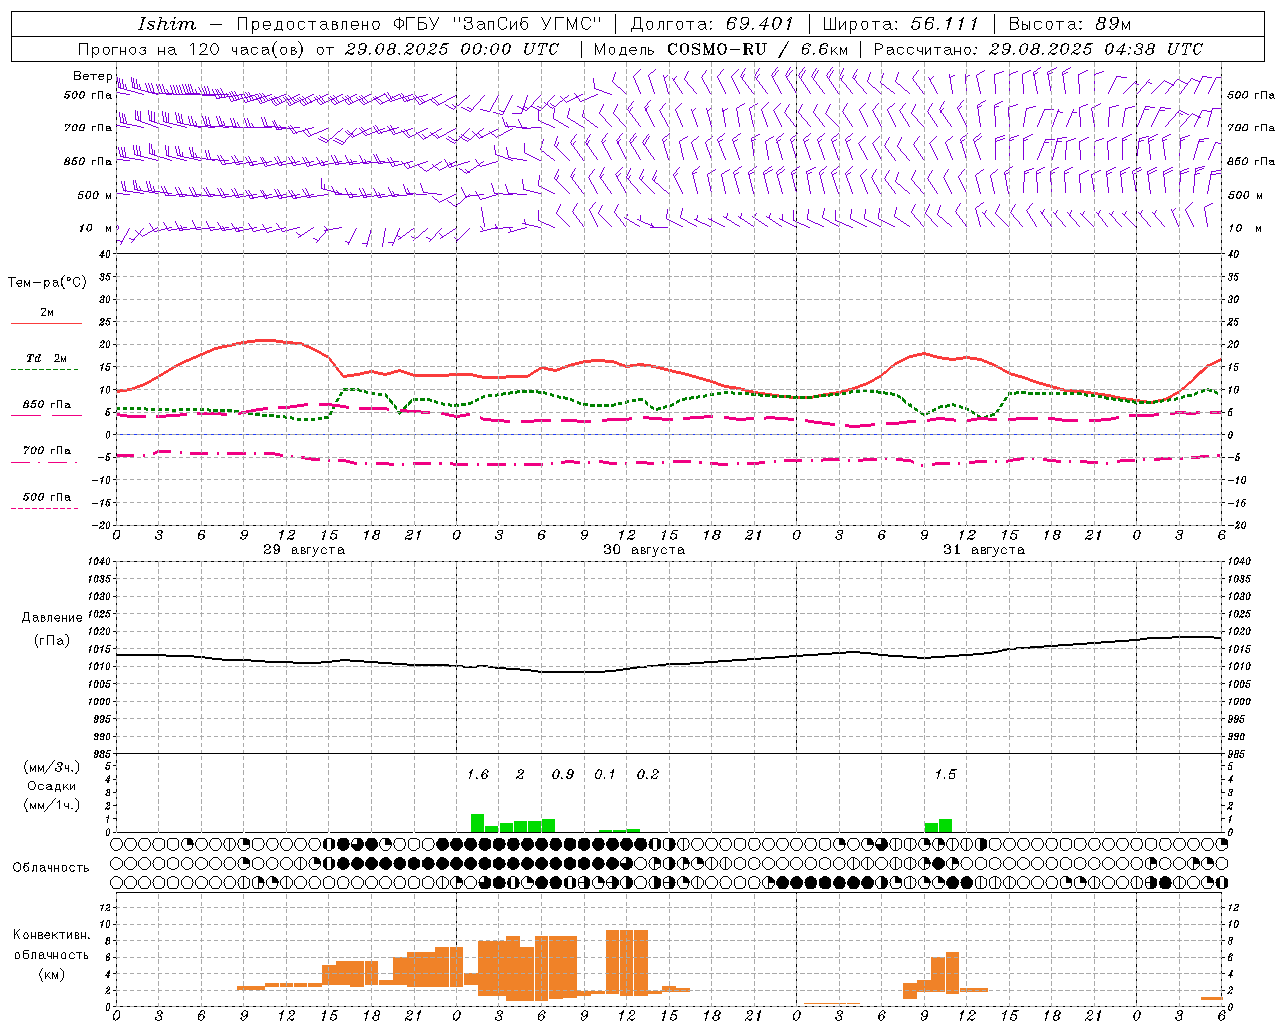Click the "Облачность" cloud cover label
Viewport: 1280px width, 1024px height.
click(x=51, y=868)
